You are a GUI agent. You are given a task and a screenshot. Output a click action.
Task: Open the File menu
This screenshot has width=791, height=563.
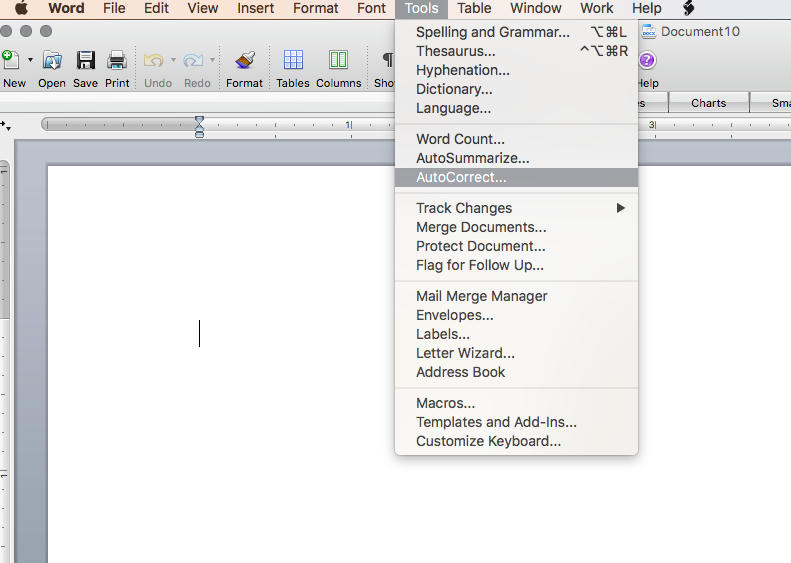point(114,8)
